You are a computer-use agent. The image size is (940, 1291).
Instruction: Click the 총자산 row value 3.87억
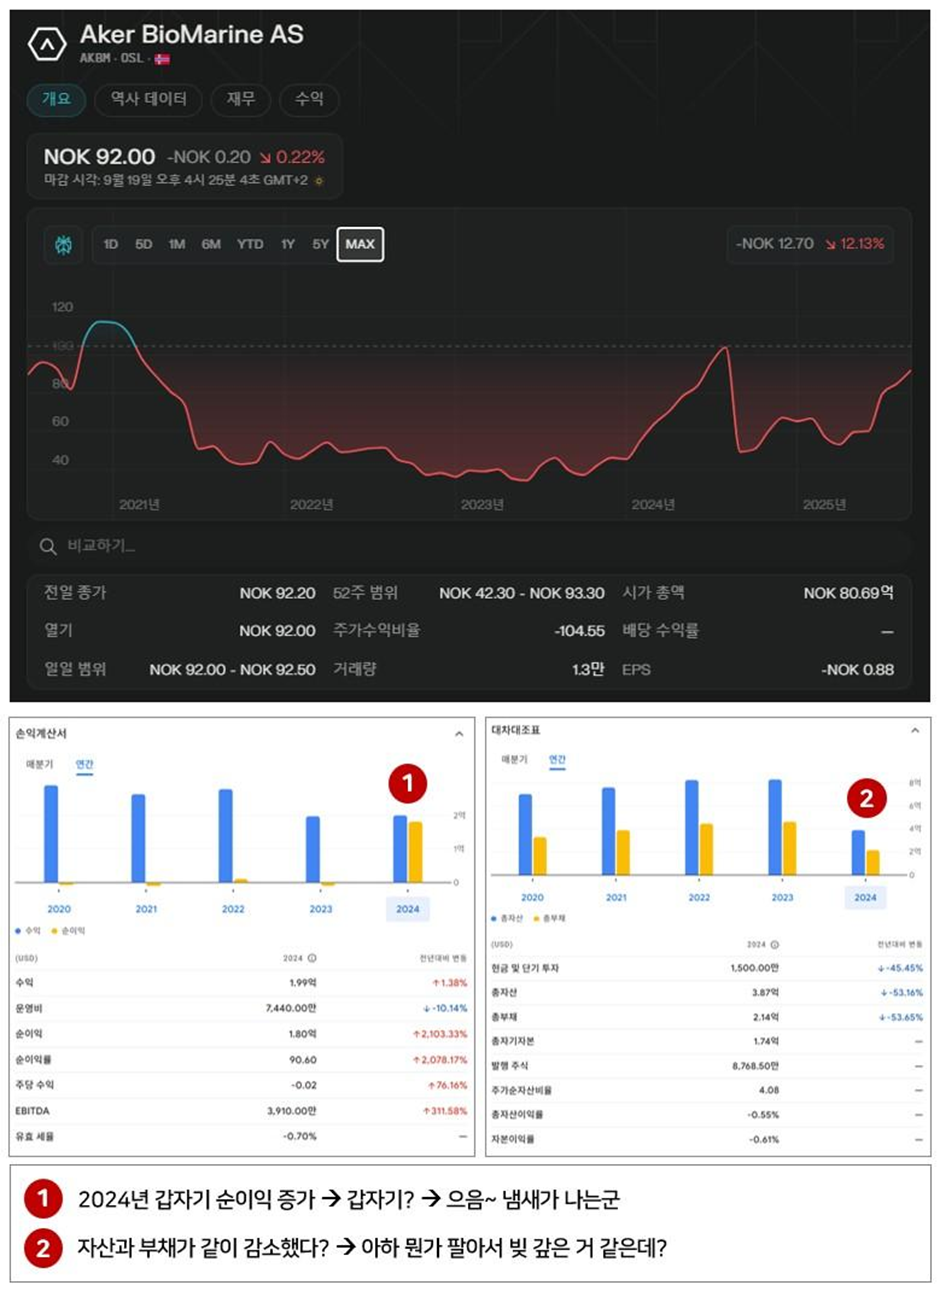(766, 993)
